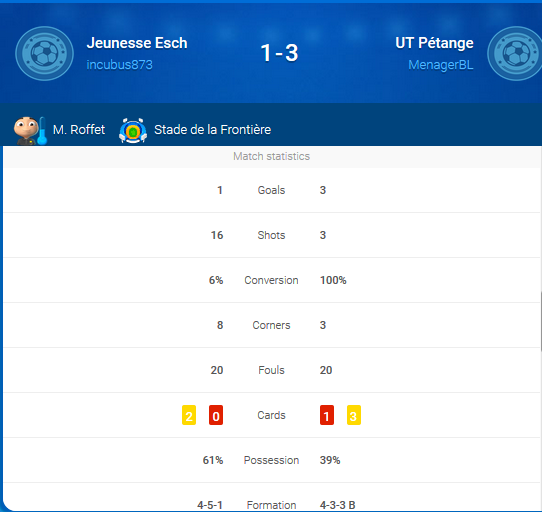Select the Jeunesse Esch team name

(137, 43)
